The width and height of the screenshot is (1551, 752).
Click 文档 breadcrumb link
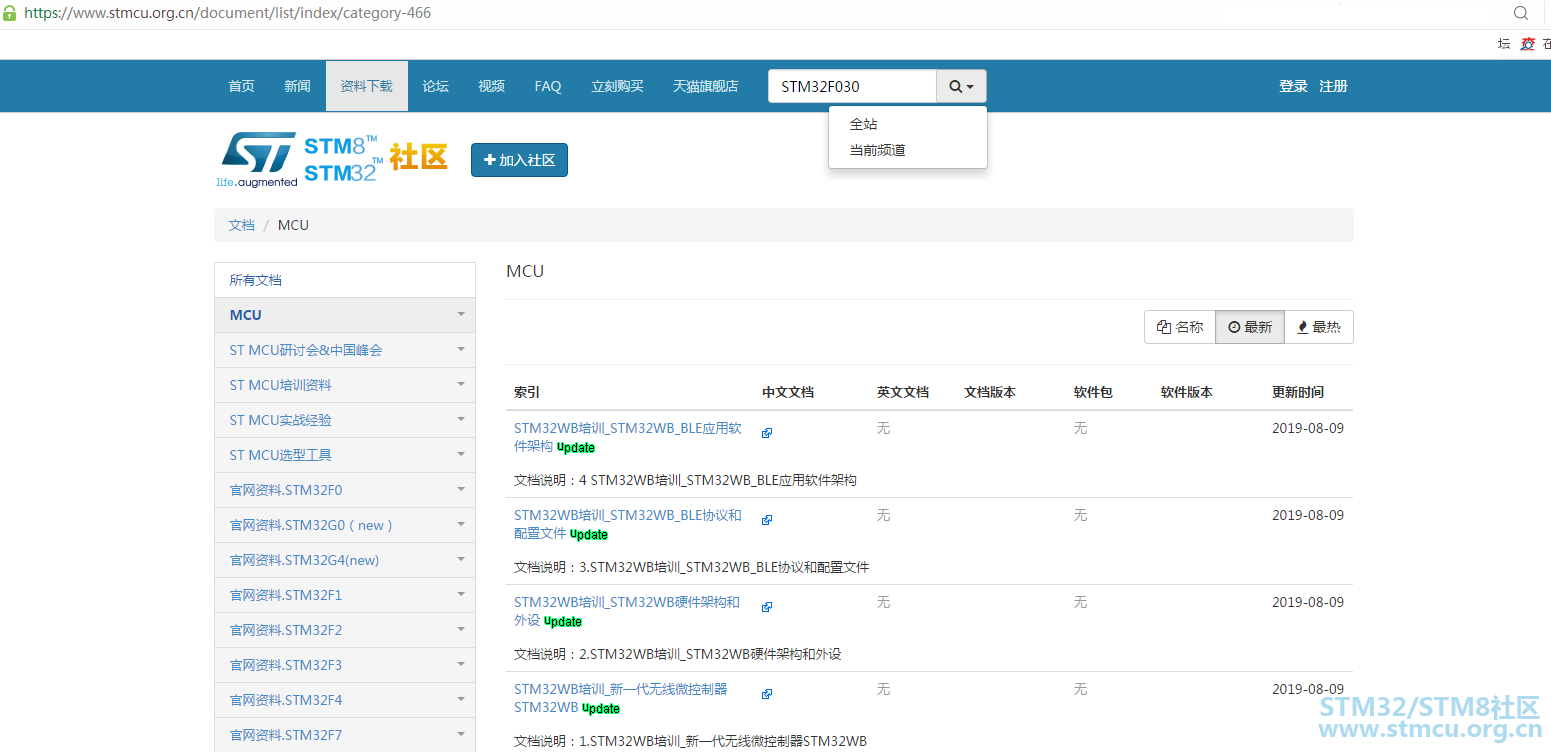click(x=242, y=225)
